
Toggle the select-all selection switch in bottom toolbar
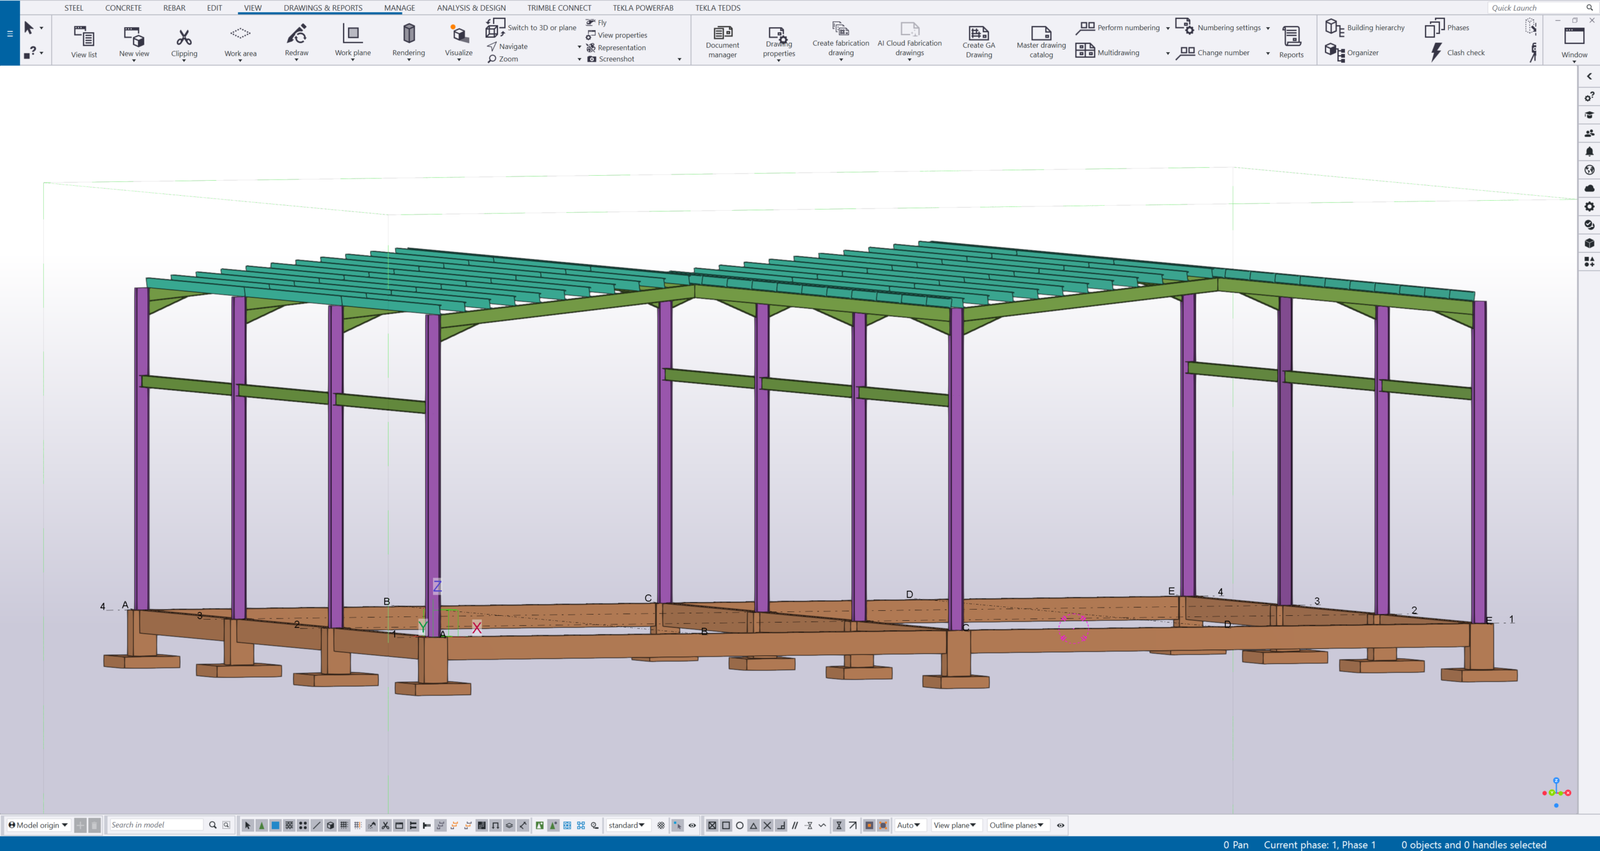[x=248, y=825]
